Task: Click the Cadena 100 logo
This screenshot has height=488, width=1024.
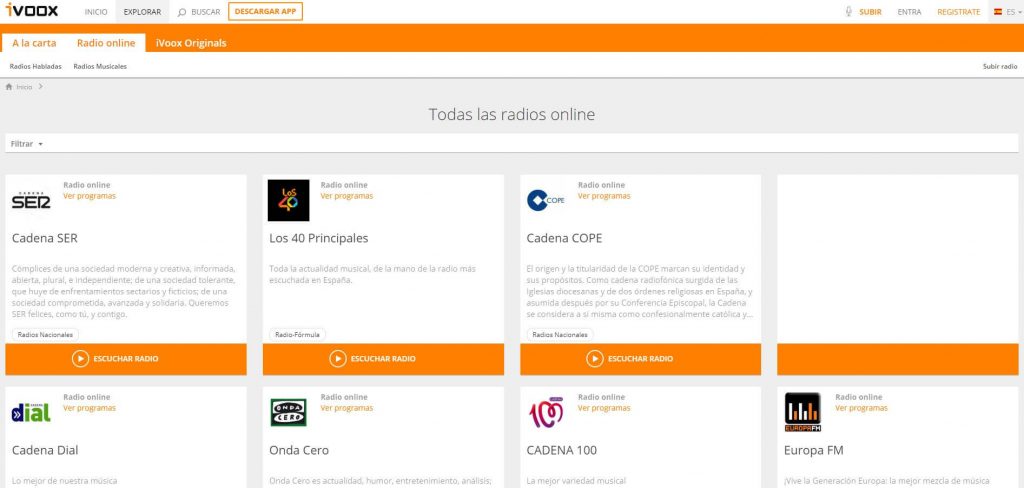Action: tap(546, 412)
